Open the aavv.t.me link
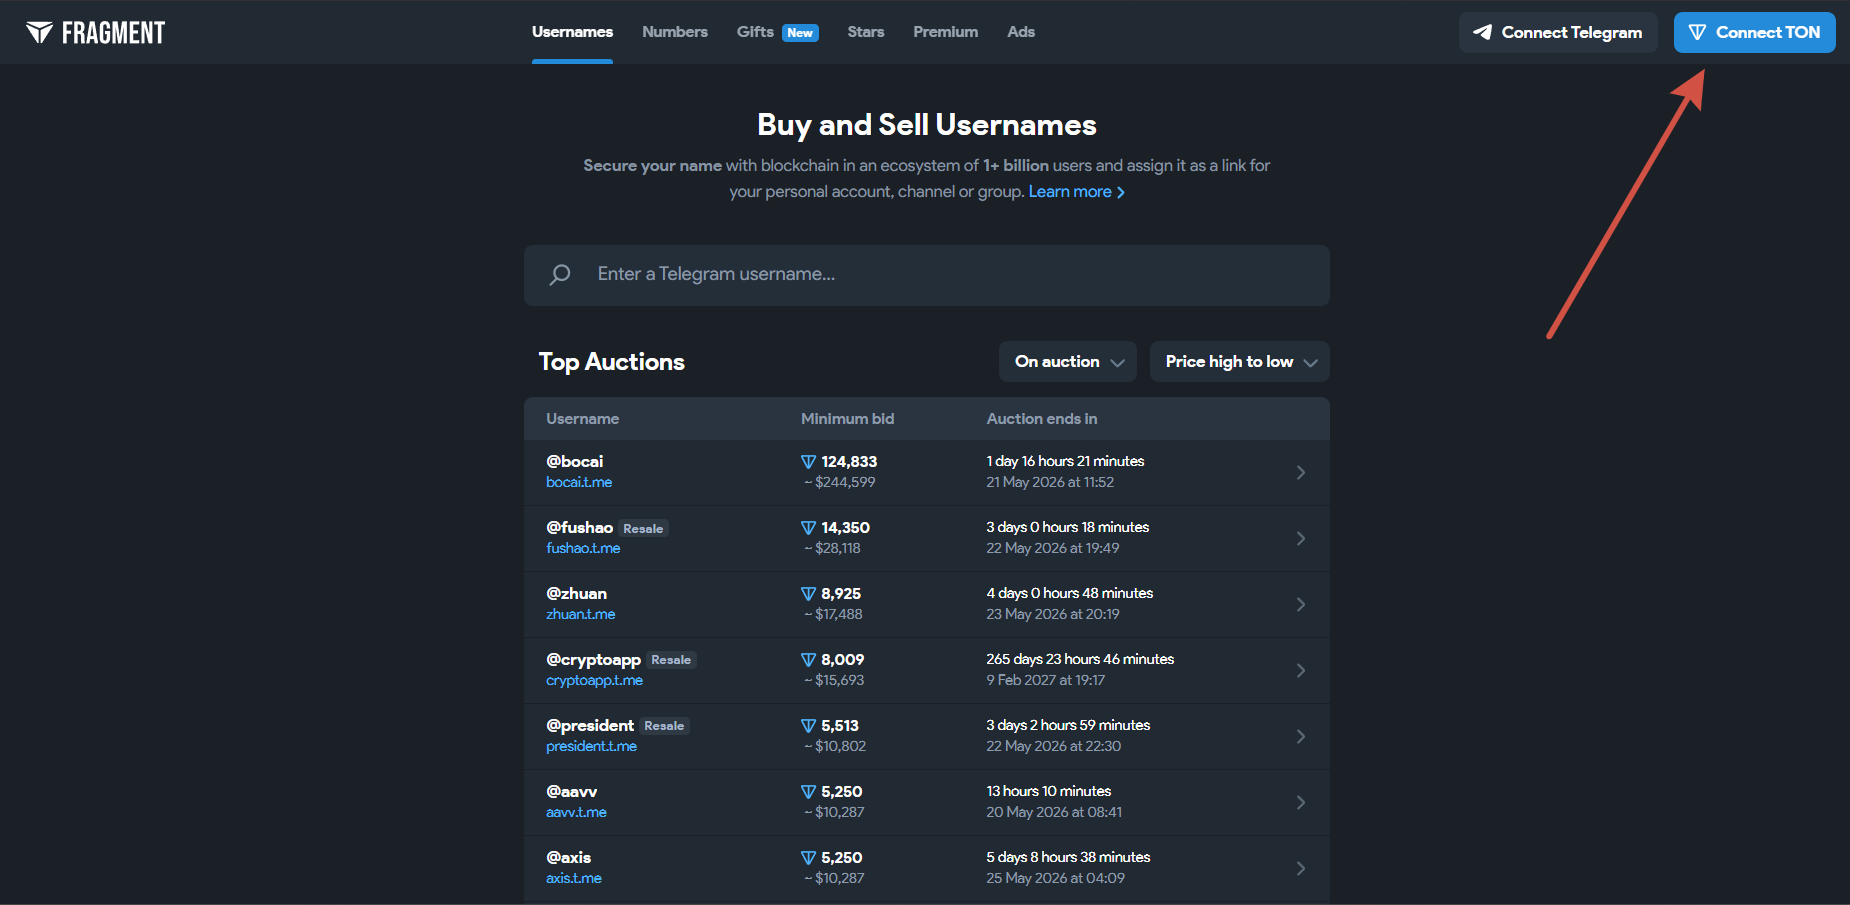1850x905 pixels. pyautogui.click(x=577, y=812)
